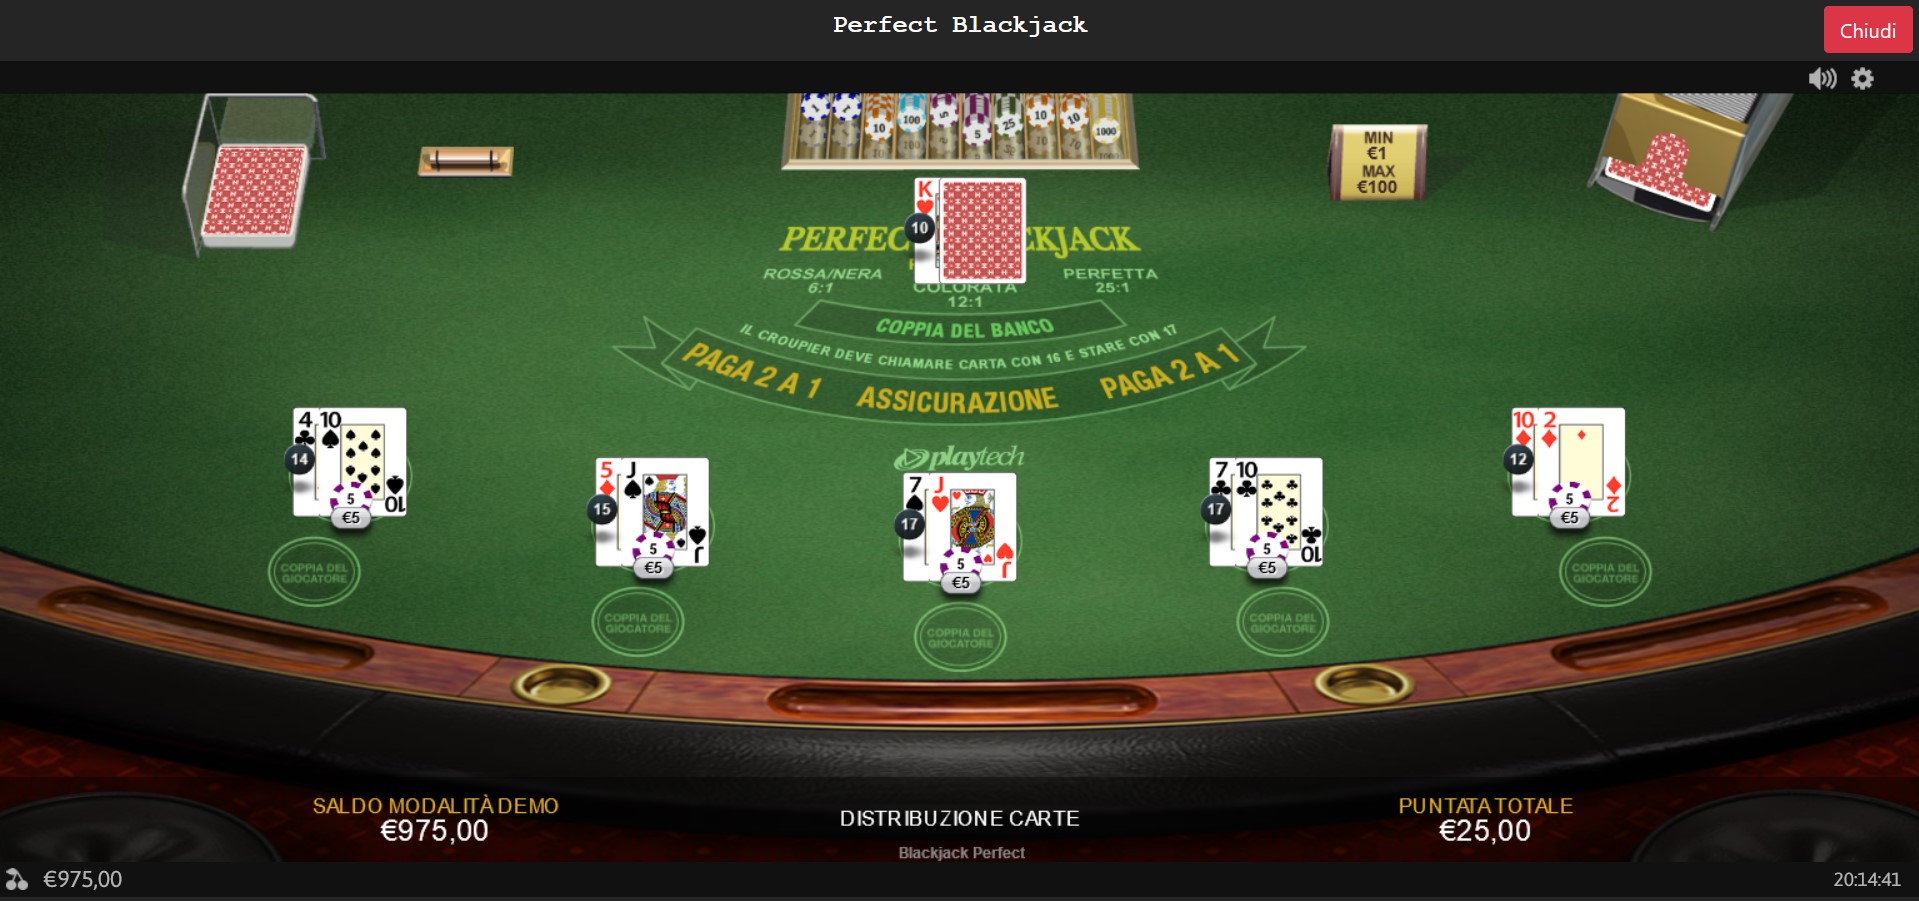The image size is (1919, 901).
Task: Click the Perfetta 25:1 payout label
Action: pyautogui.click(x=1110, y=280)
